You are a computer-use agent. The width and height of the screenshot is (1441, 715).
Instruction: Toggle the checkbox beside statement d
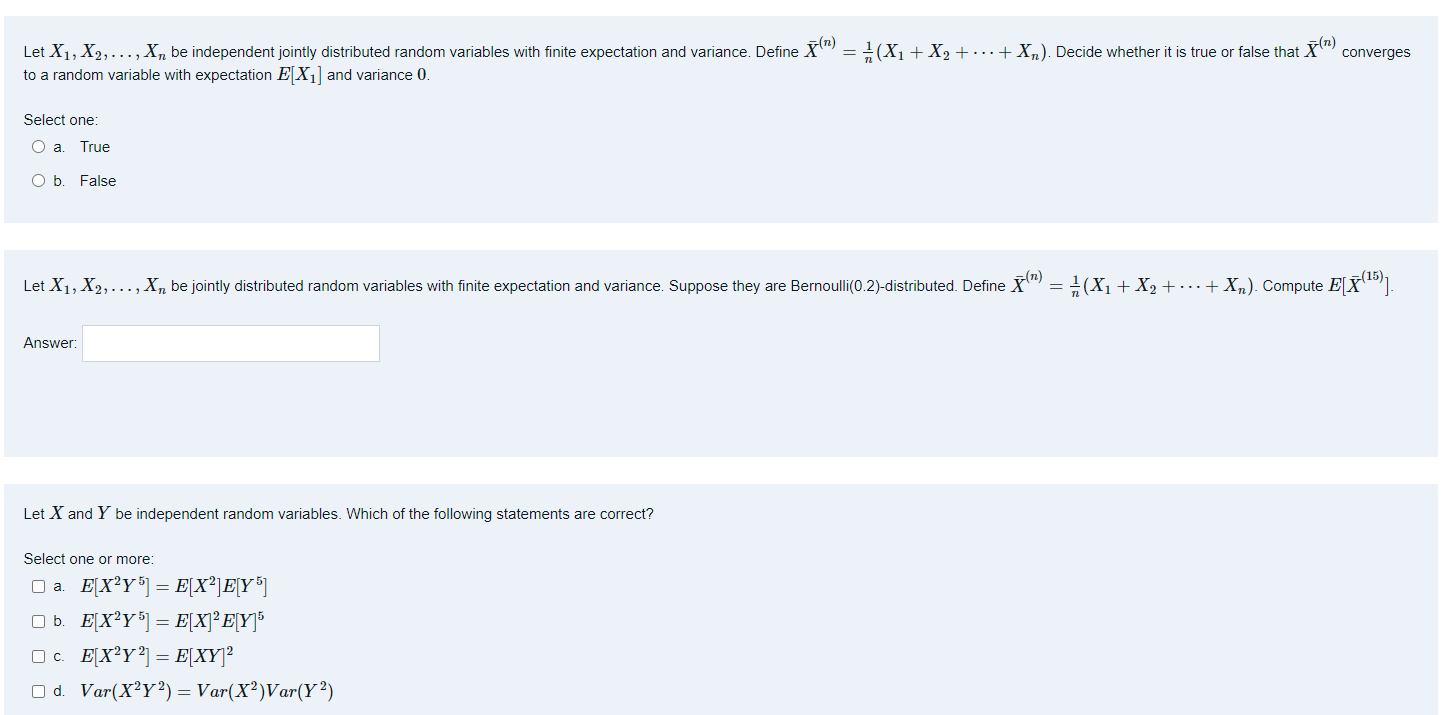point(38,690)
